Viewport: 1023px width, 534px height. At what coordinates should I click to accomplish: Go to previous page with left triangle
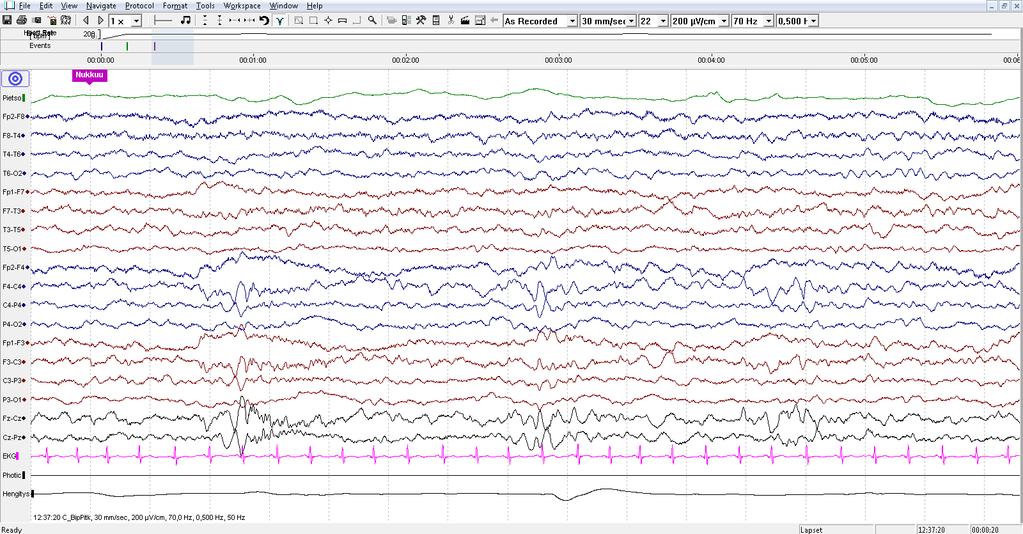tap(86, 20)
